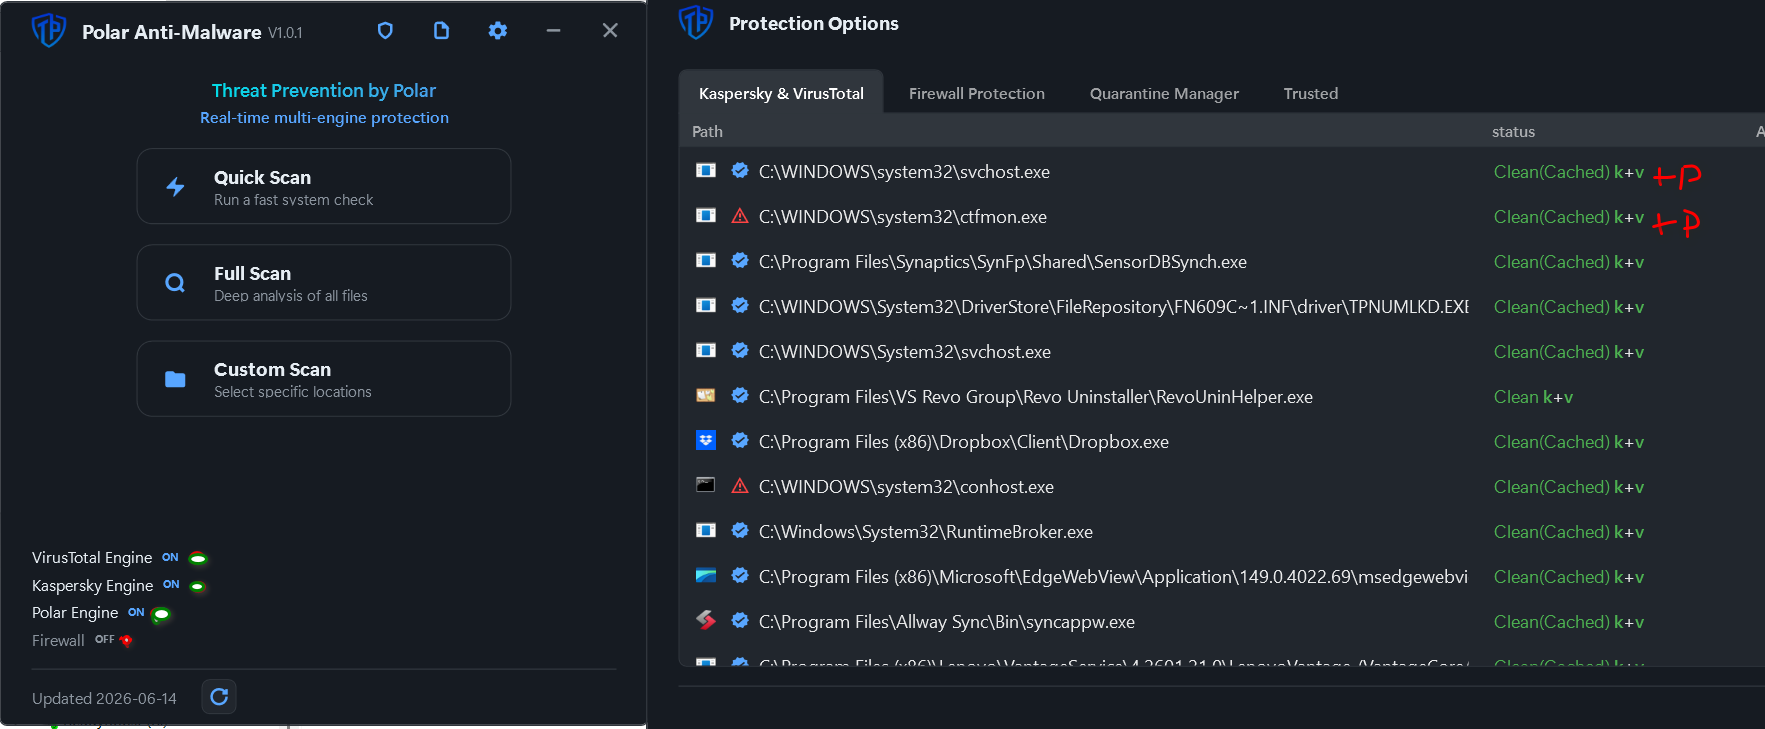Image resolution: width=1765 pixels, height=729 pixels.
Task: Run a Full Scan deep analysis
Action: click(x=324, y=282)
